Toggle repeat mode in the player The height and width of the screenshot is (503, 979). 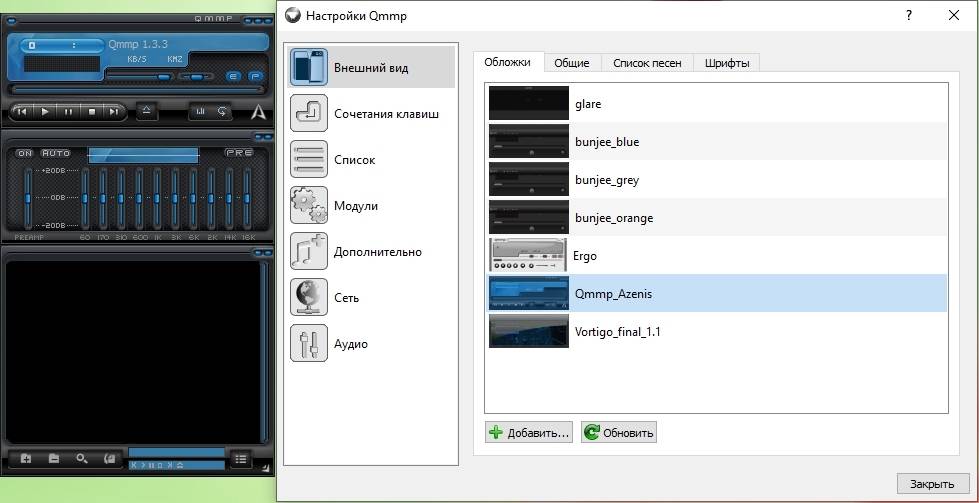[222, 112]
